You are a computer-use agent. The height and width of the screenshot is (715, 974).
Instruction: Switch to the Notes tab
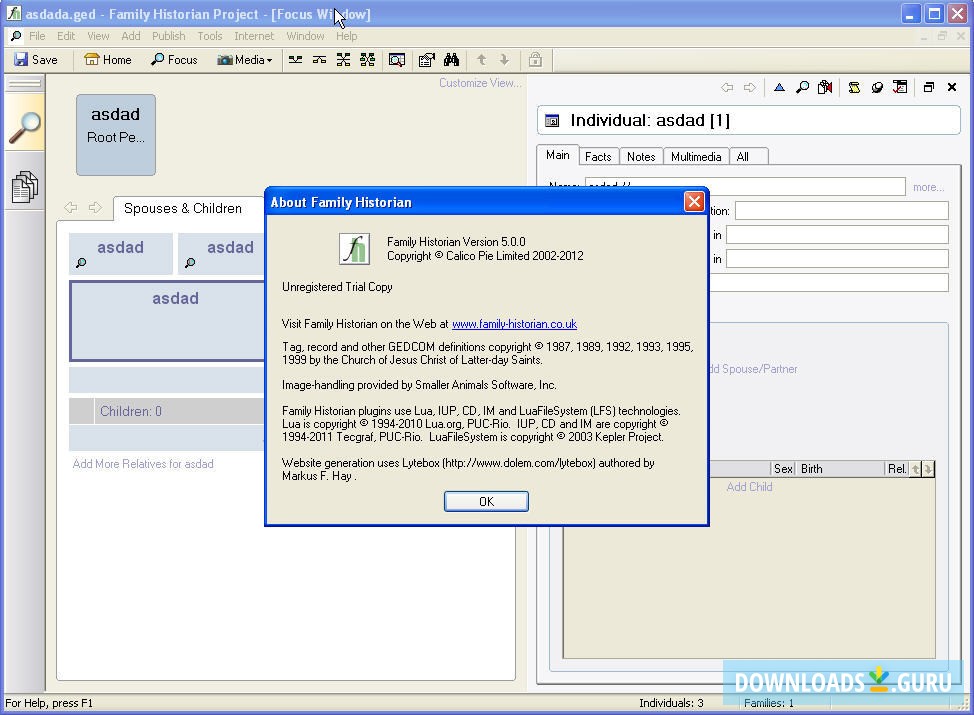641,157
